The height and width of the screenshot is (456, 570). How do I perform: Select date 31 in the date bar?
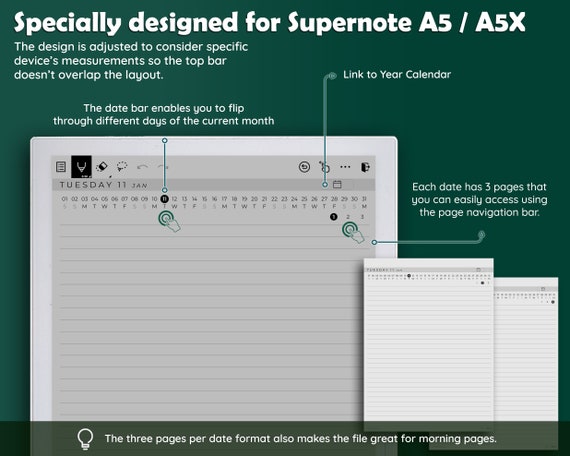364,199
